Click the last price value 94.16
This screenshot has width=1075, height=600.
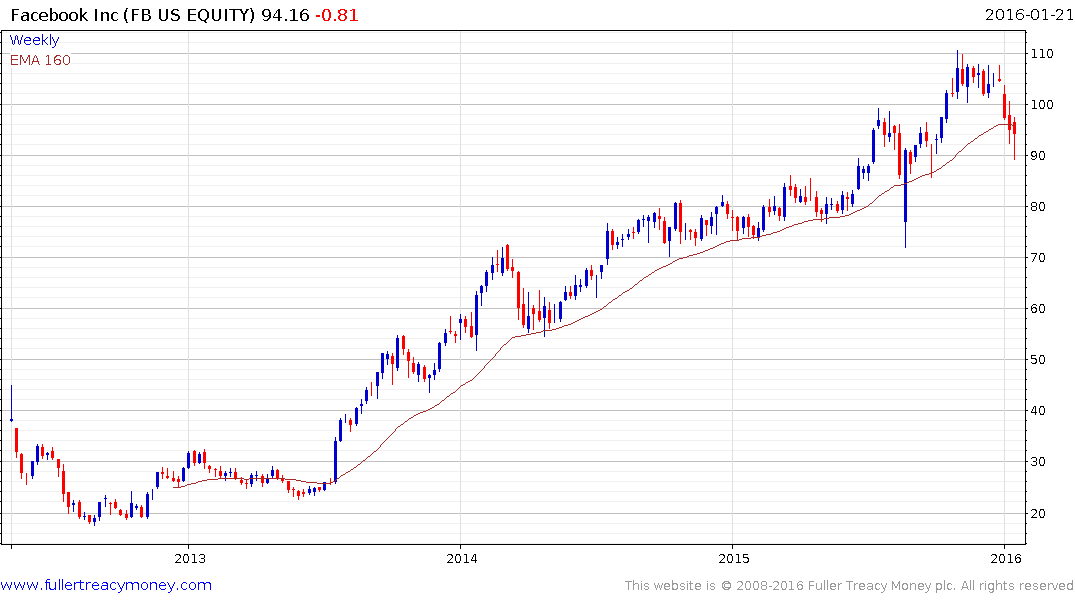pyautogui.click(x=285, y=15)
